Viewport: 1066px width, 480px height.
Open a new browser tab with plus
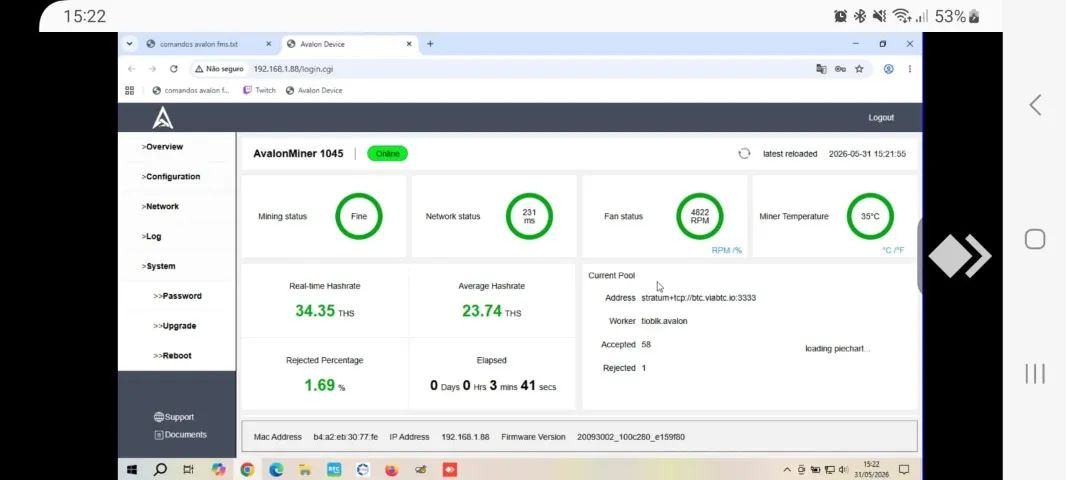430,44
